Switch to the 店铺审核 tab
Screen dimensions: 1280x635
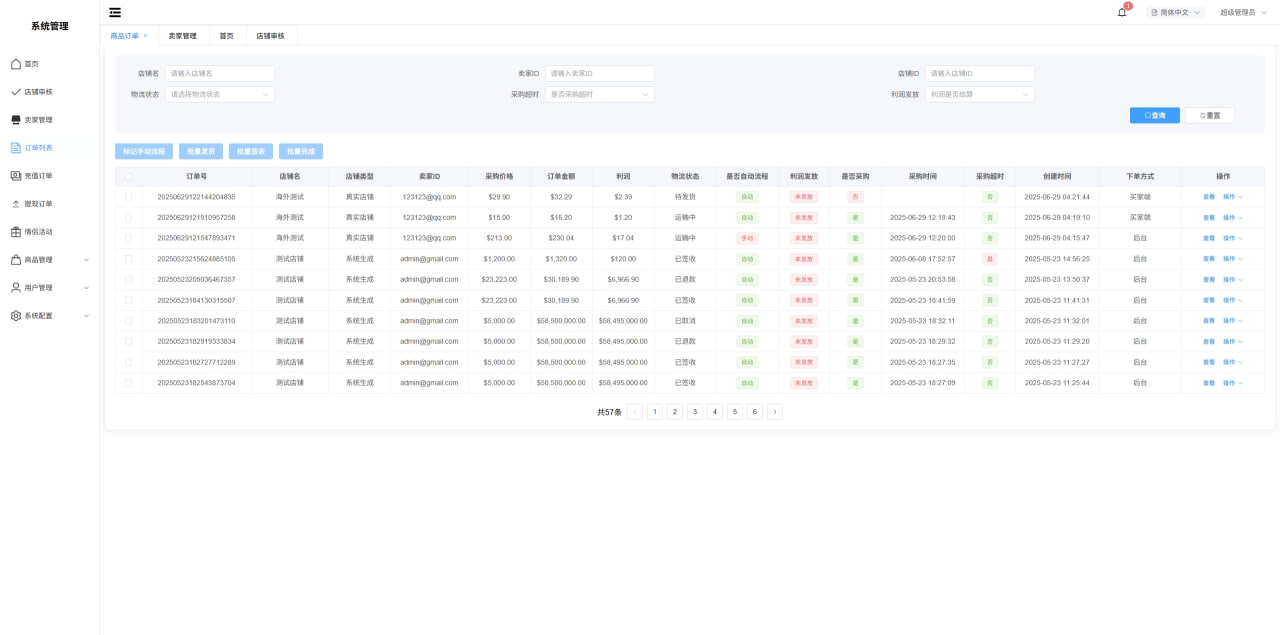(x=270, y=36)
